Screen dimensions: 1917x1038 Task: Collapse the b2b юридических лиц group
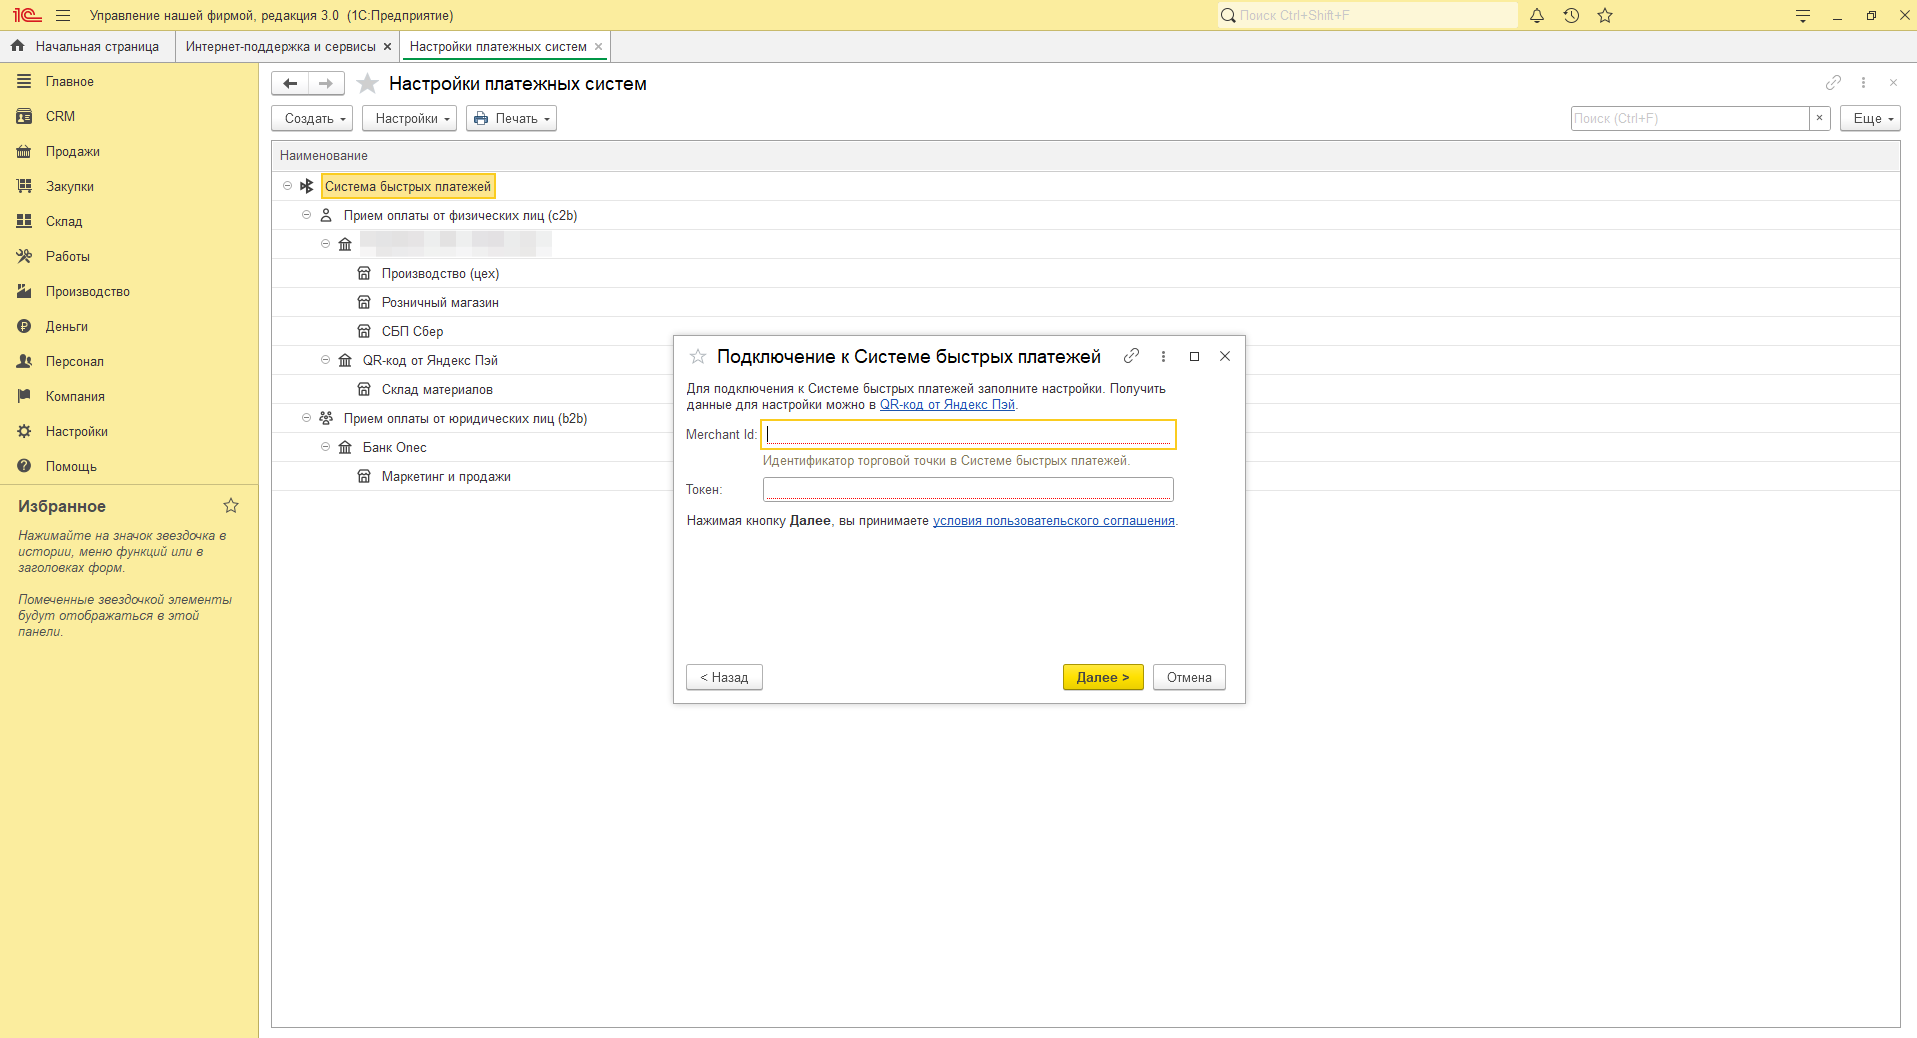click(306, 418)
